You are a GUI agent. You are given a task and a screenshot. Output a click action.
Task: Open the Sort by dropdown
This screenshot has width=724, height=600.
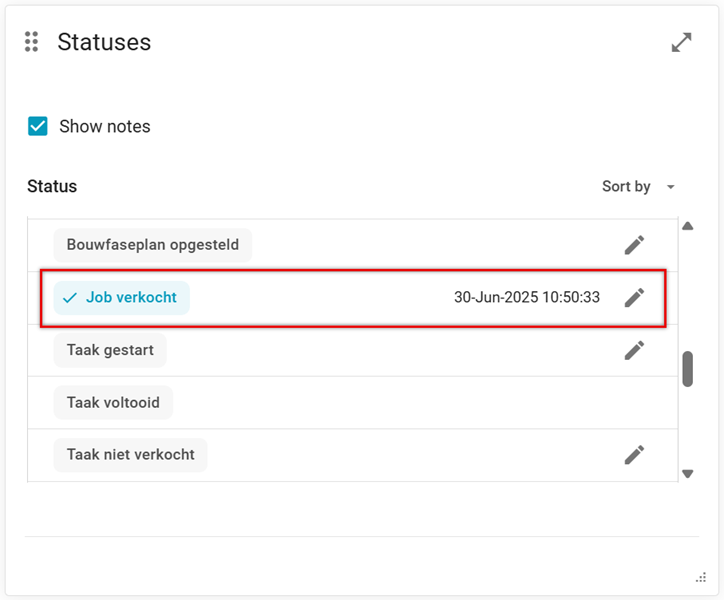coord(626,187)
